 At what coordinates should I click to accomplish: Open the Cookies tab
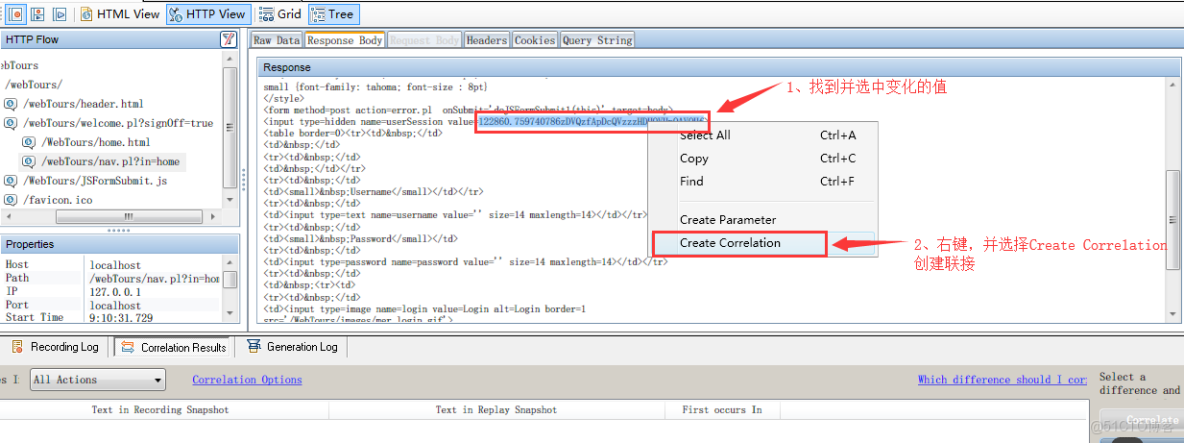point(535,41)
